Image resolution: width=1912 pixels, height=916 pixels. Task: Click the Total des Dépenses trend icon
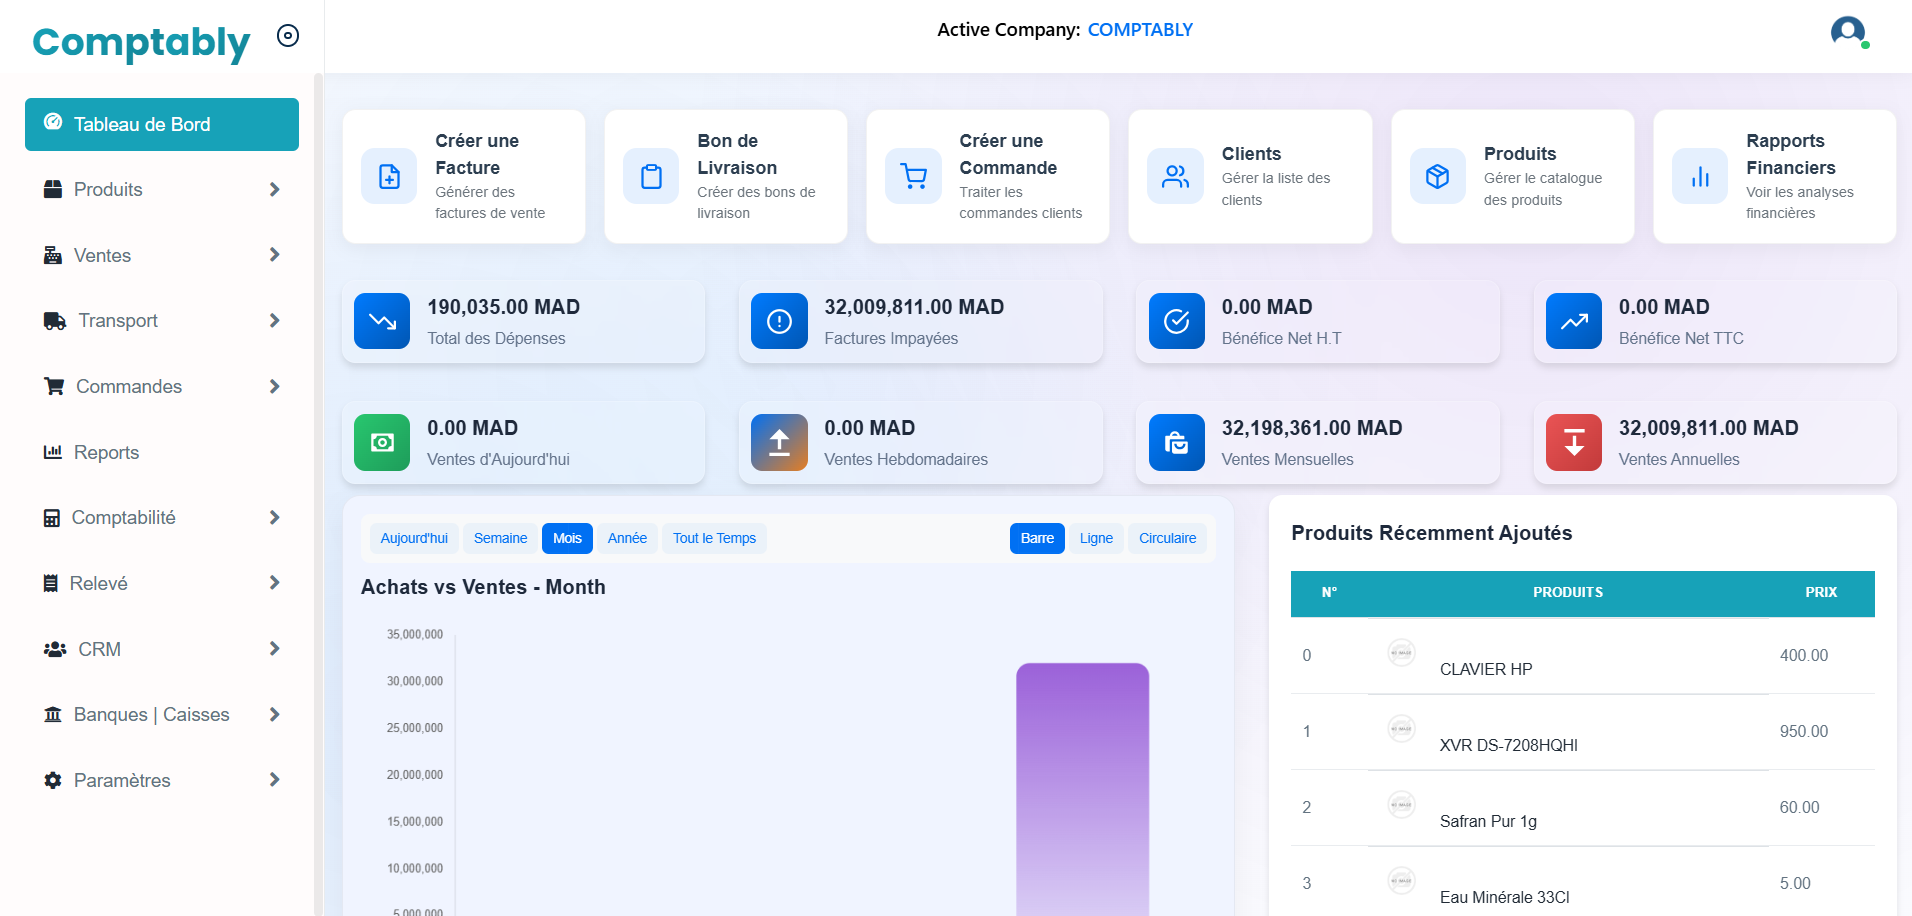(382, 321)
